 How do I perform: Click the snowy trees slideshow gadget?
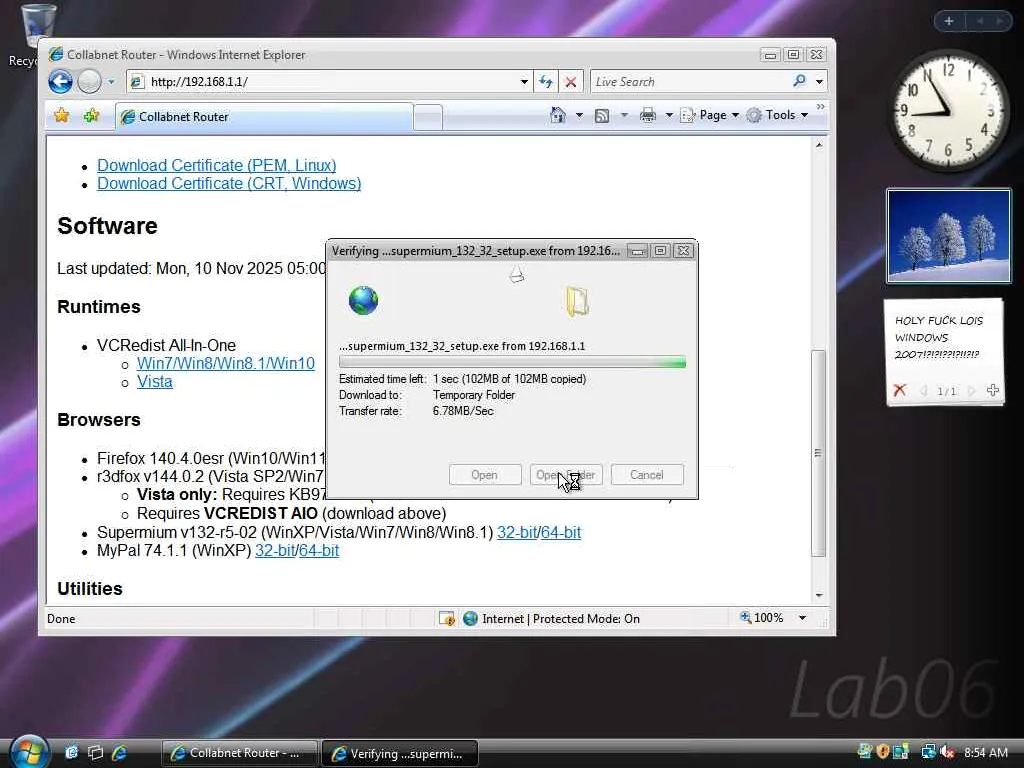948,236
